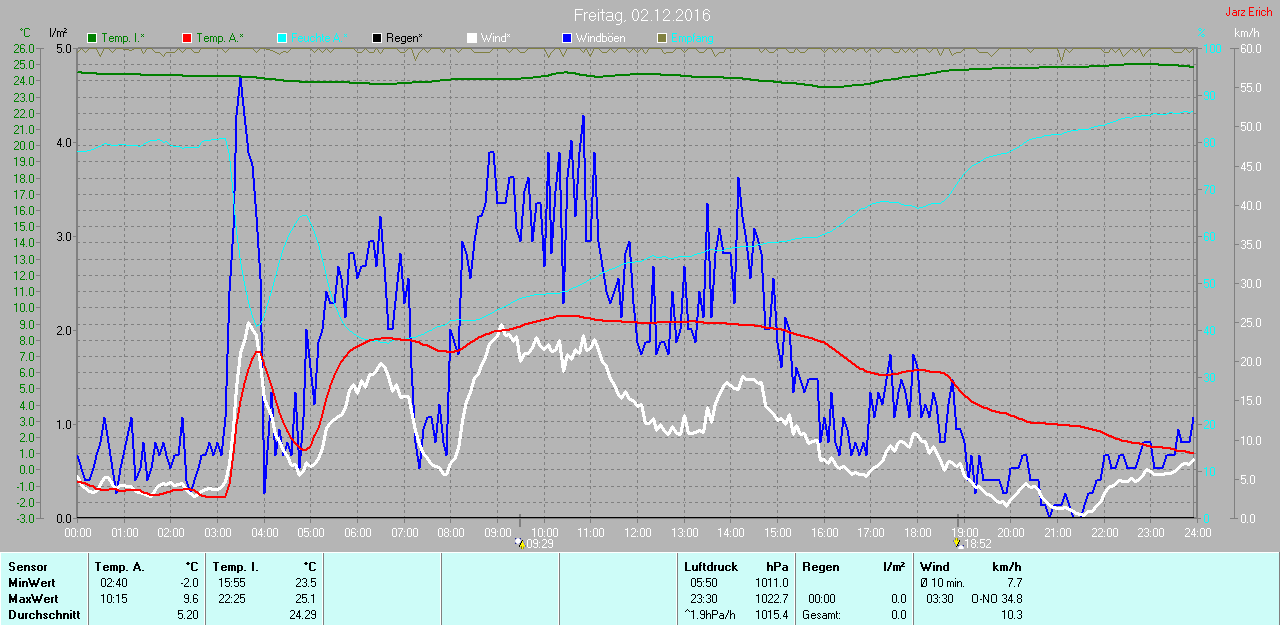Click the Jarz Erich author text
Image resolution: width=1280 pixels, height=625 pixels.
pyautogui.click(x=1248, y=12)
